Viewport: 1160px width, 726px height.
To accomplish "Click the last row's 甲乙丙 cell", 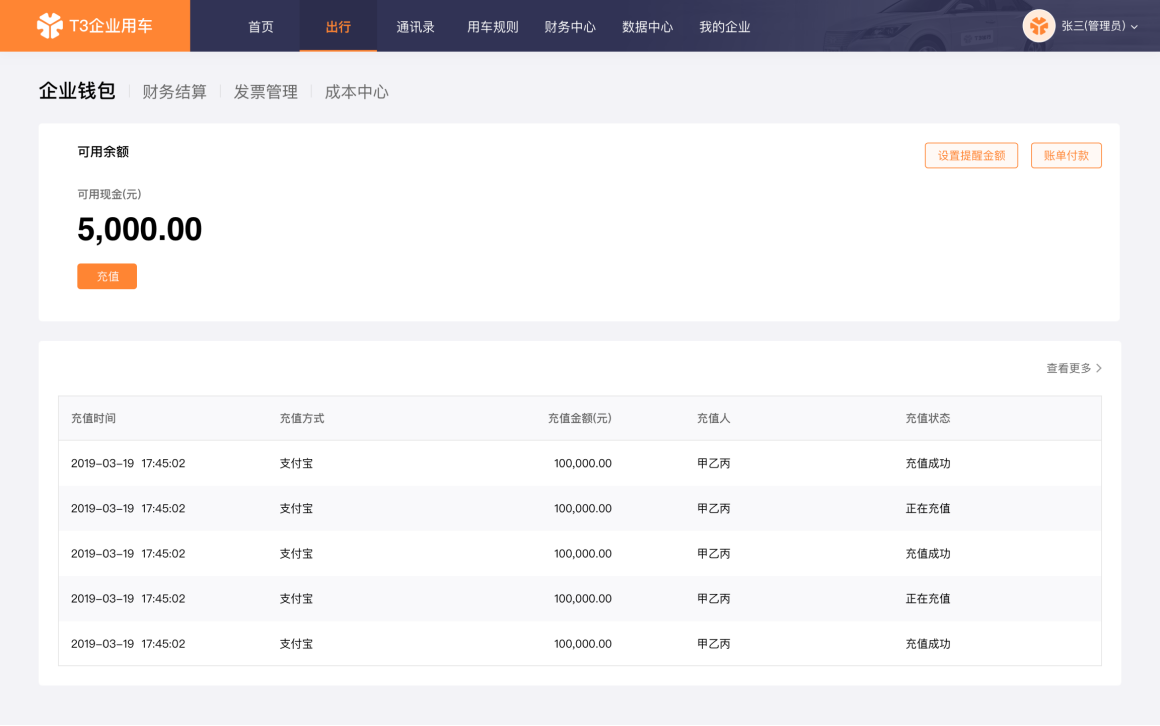I will (713, 644).
